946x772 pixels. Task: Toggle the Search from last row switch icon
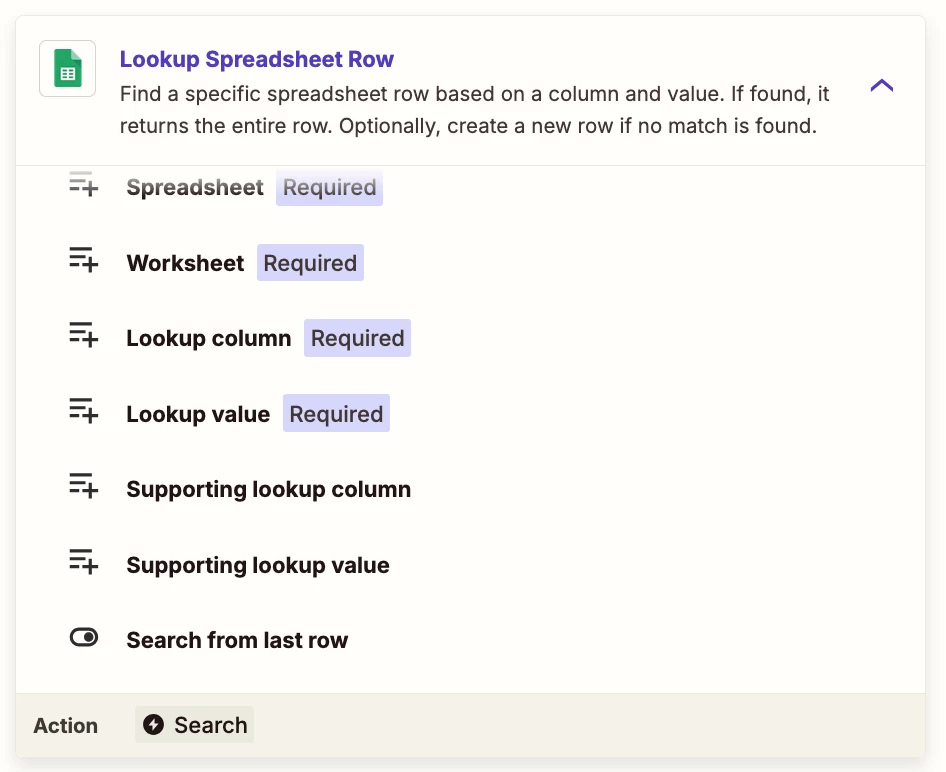[x=84, y=638]
